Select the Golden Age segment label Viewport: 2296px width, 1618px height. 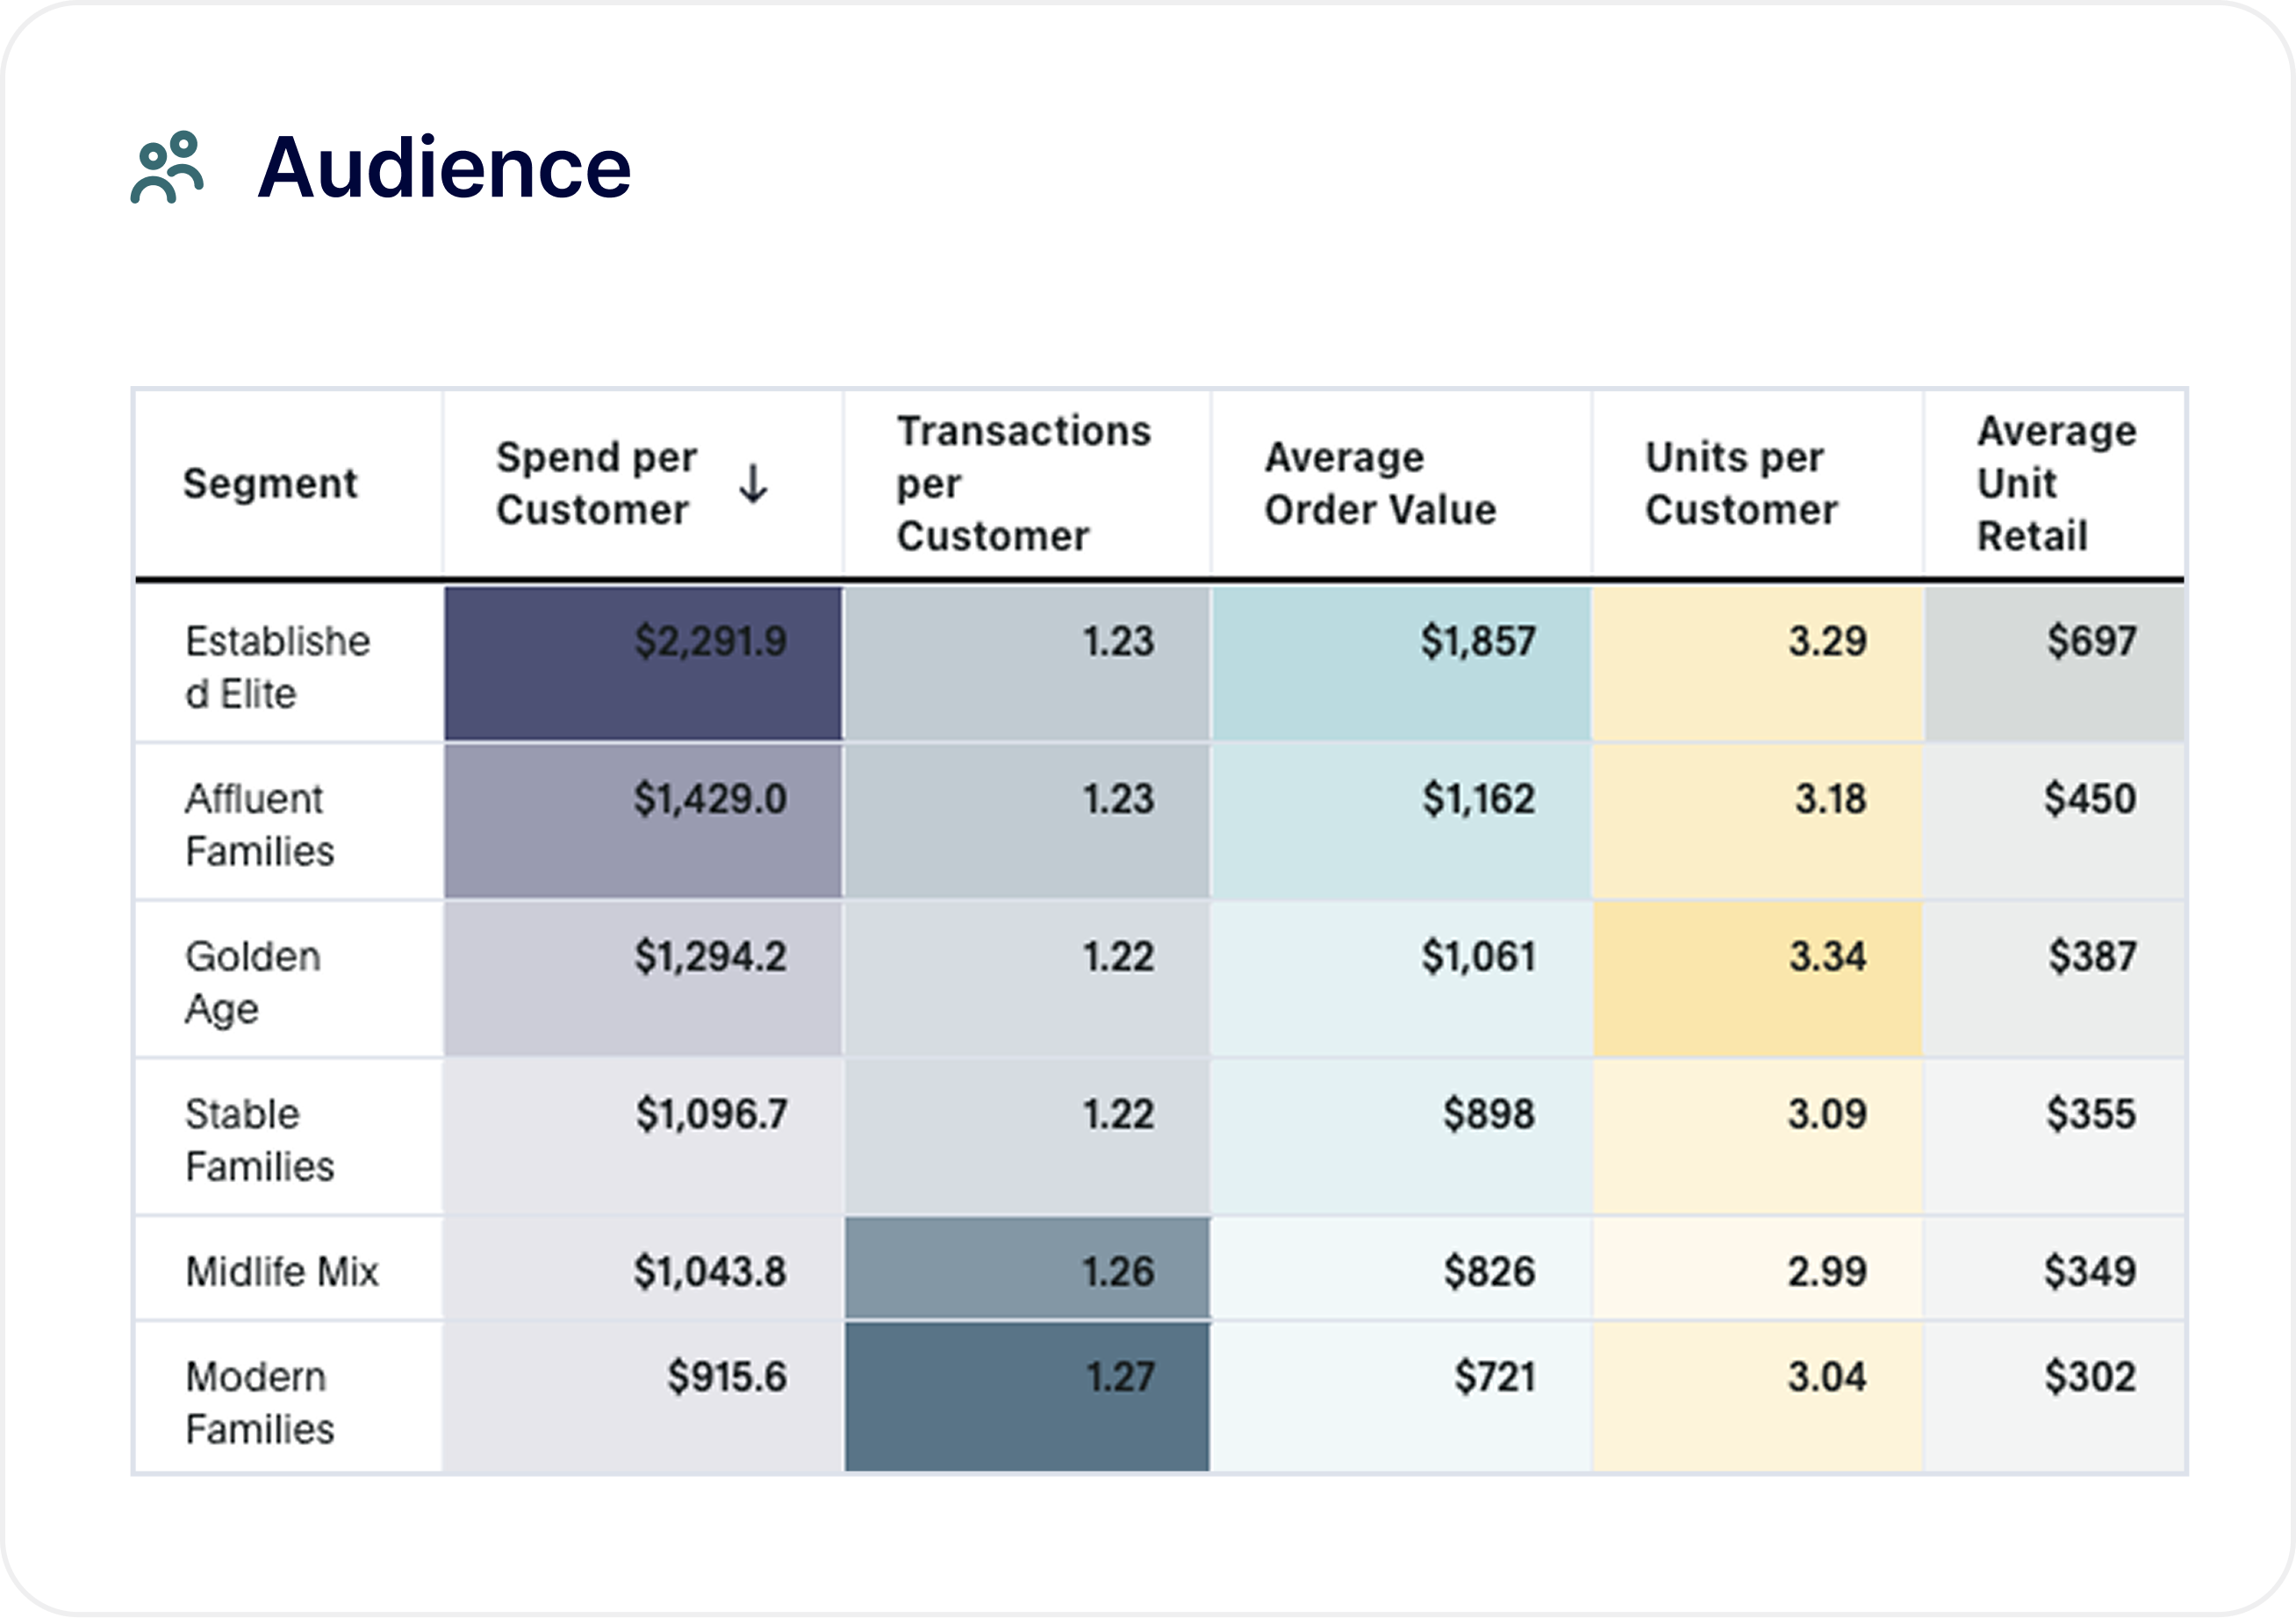(x=252, y=982)
